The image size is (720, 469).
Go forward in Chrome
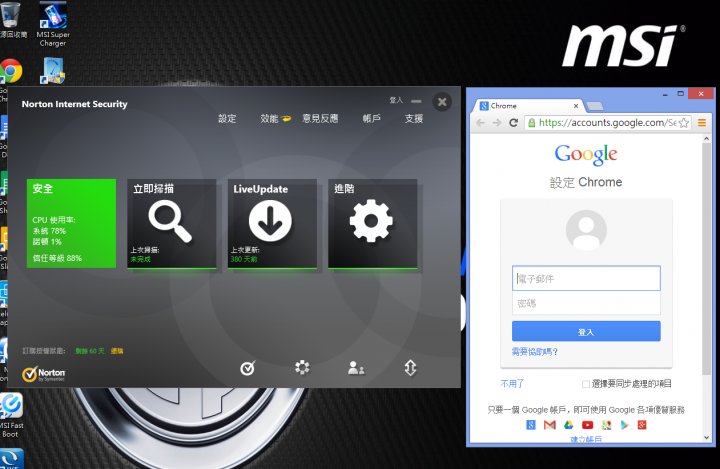coord(497,123)
